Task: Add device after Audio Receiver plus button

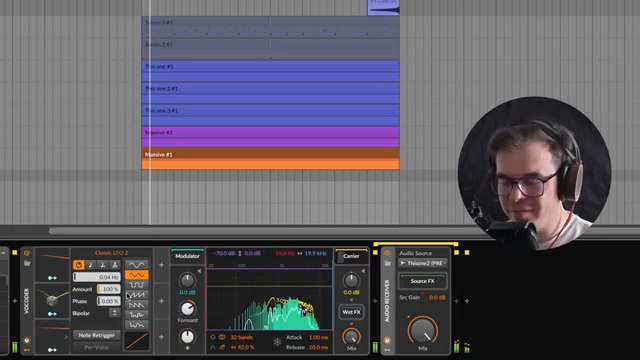Action: coord(456,301)
